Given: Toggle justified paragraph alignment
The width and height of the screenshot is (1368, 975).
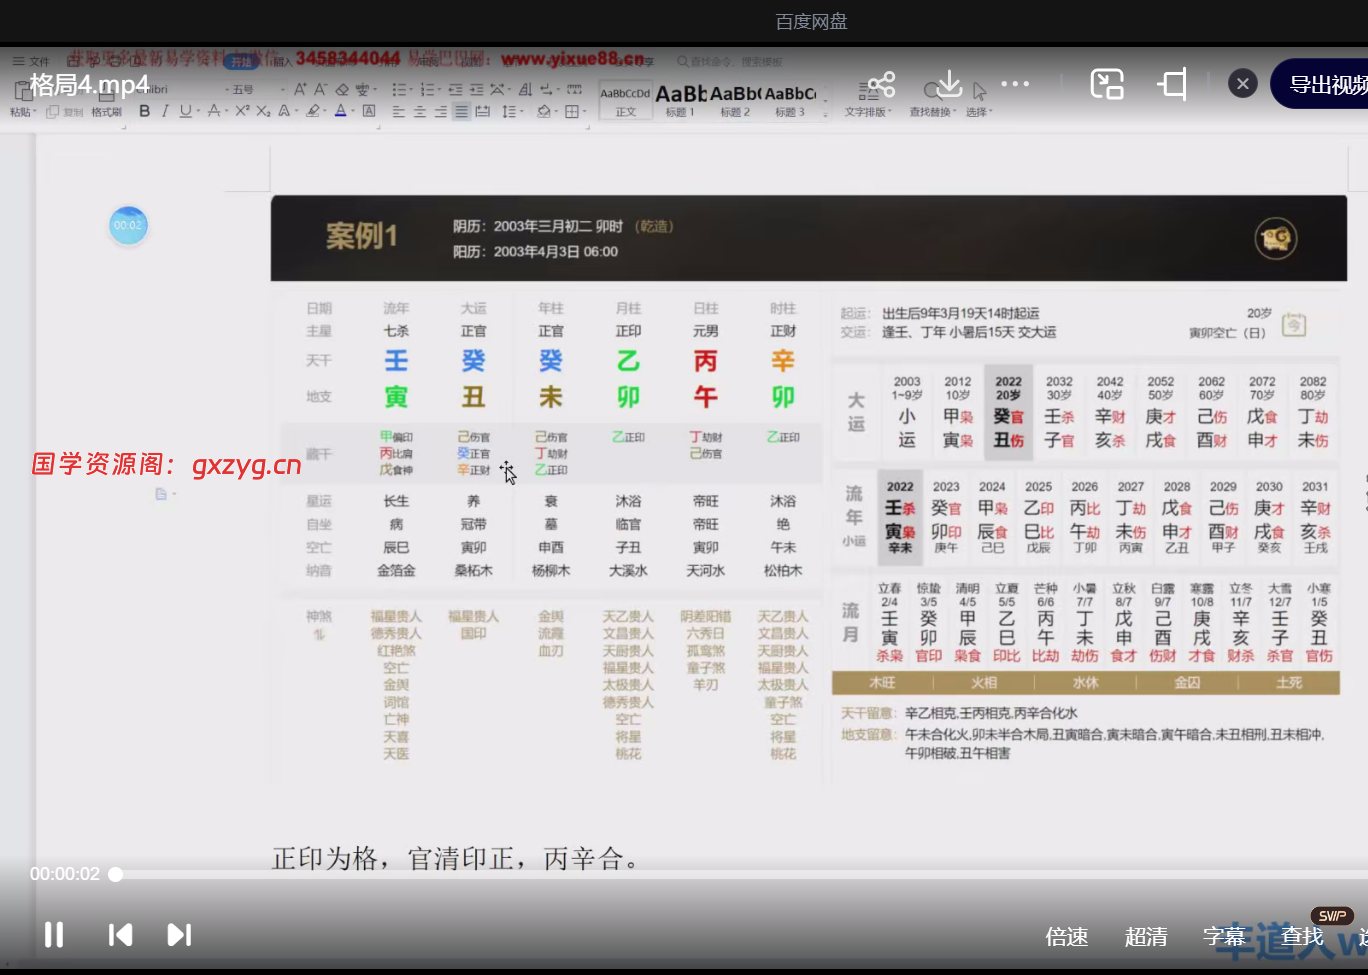Looking at the screenshot, I should (x=461, y=111).
